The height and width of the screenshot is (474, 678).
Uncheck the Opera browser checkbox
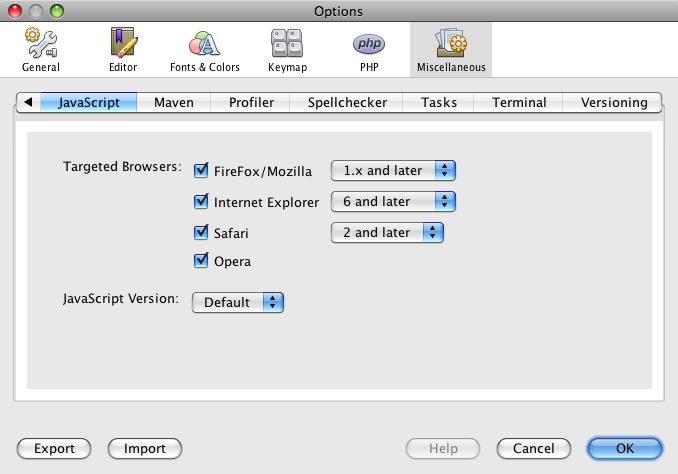point(201,262)
